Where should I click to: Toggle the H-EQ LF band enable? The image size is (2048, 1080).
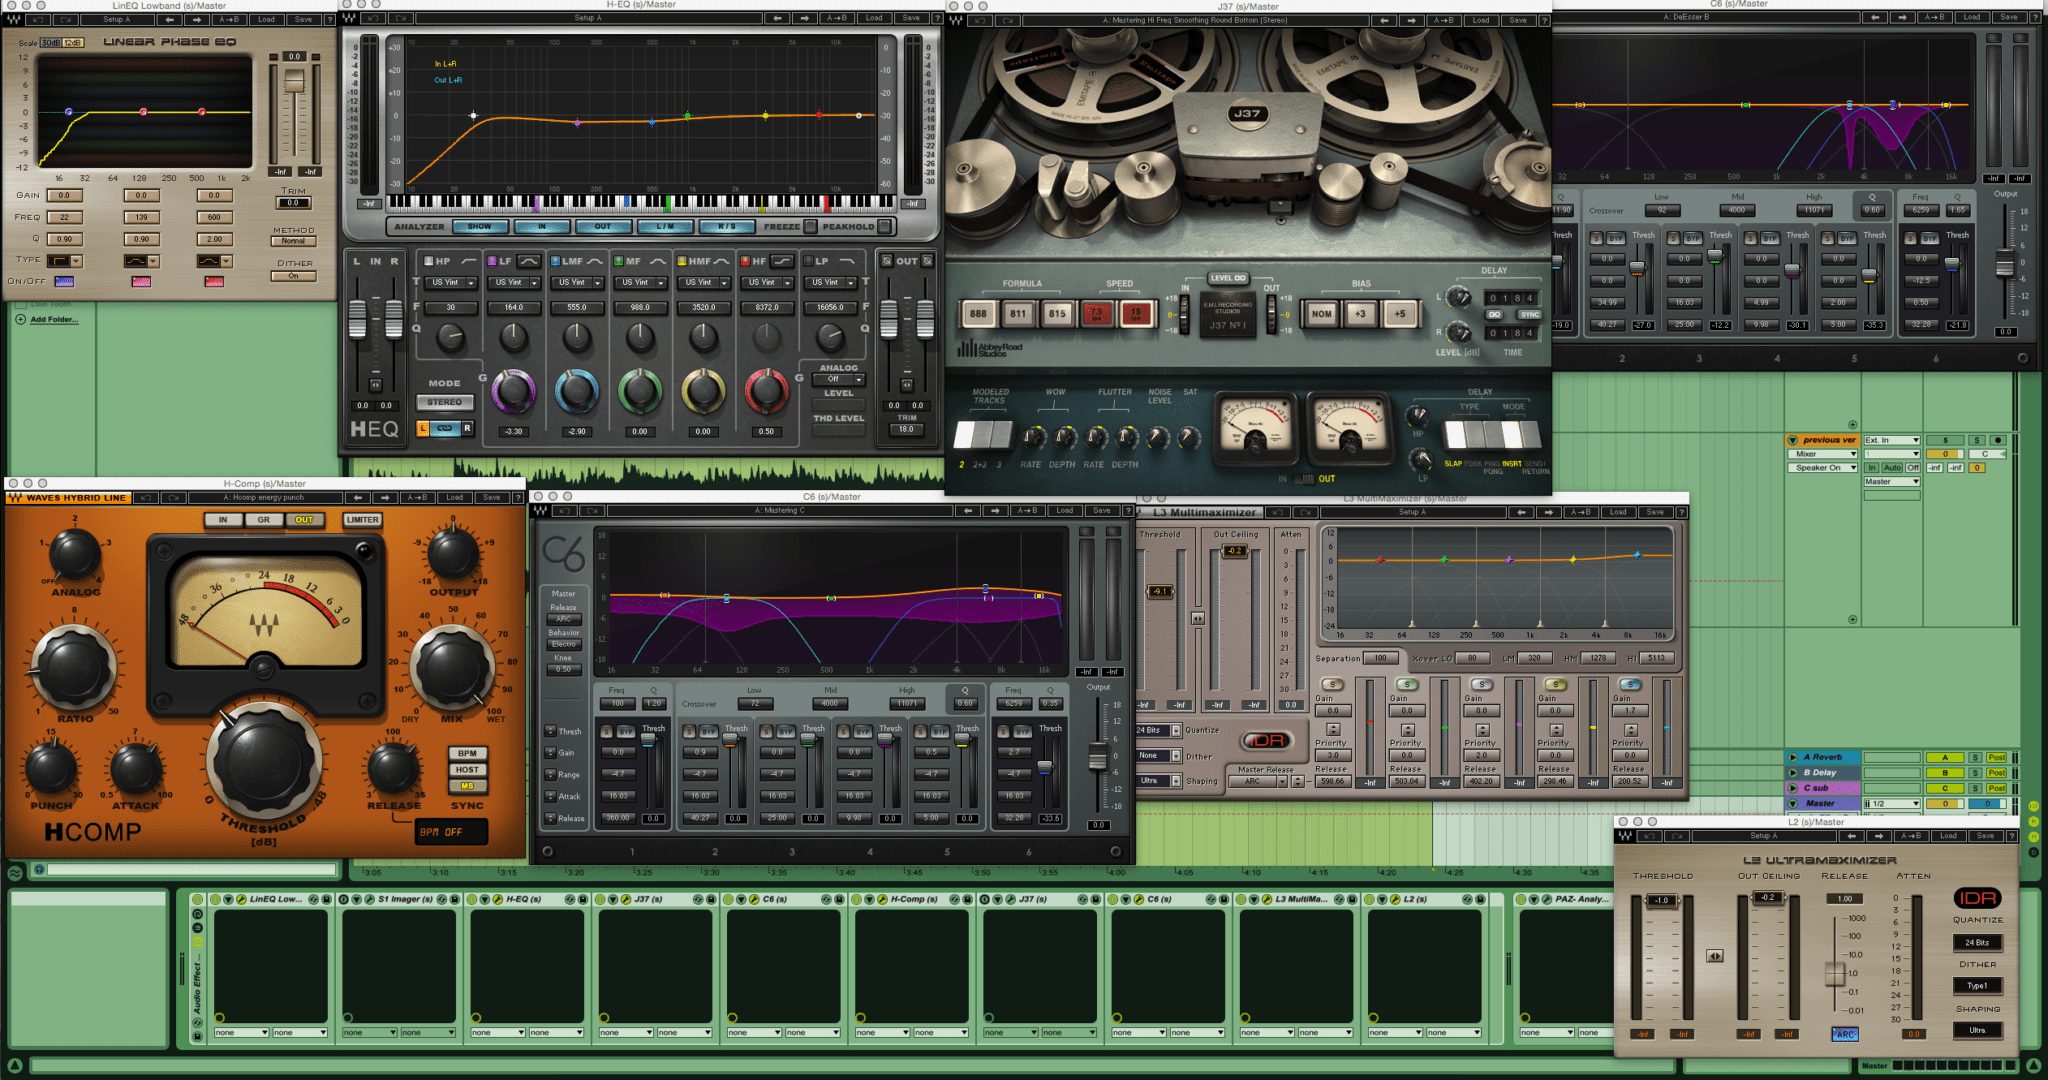491,262
